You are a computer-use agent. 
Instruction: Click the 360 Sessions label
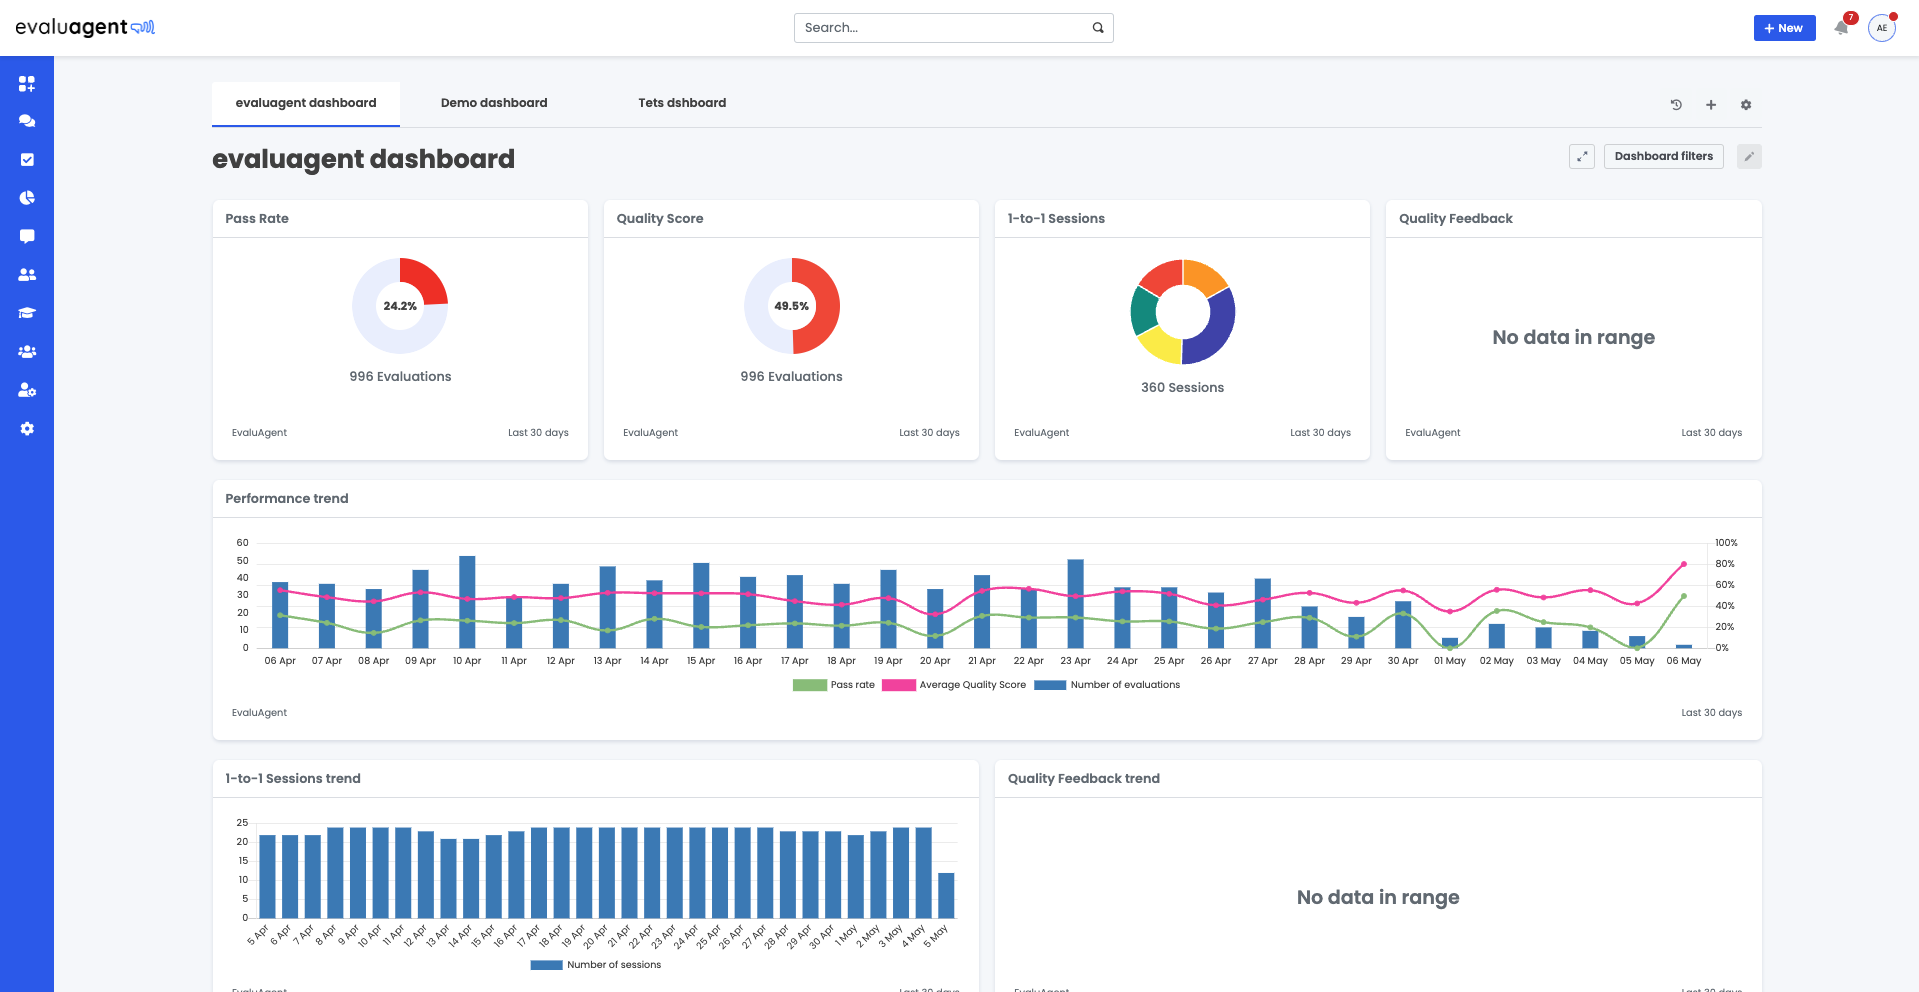click(x=1183, y=388)
